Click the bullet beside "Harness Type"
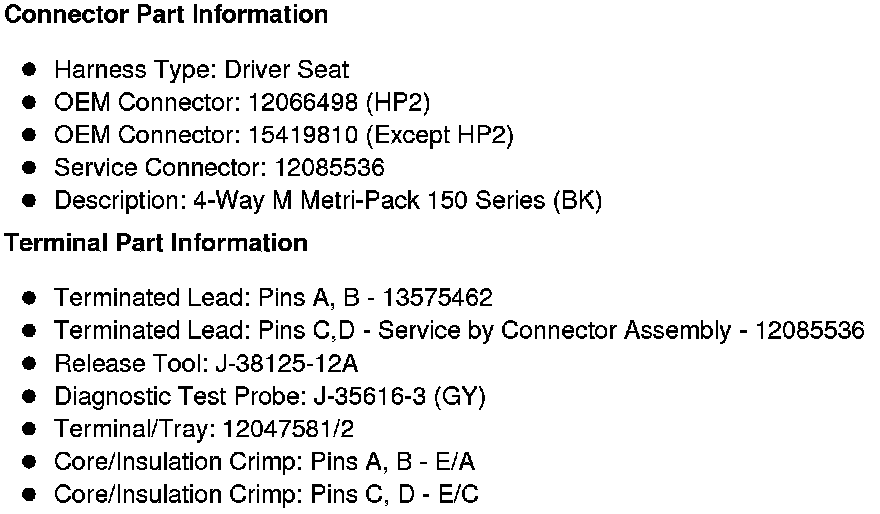Screen dimensions: 880x514 [30, 70]
